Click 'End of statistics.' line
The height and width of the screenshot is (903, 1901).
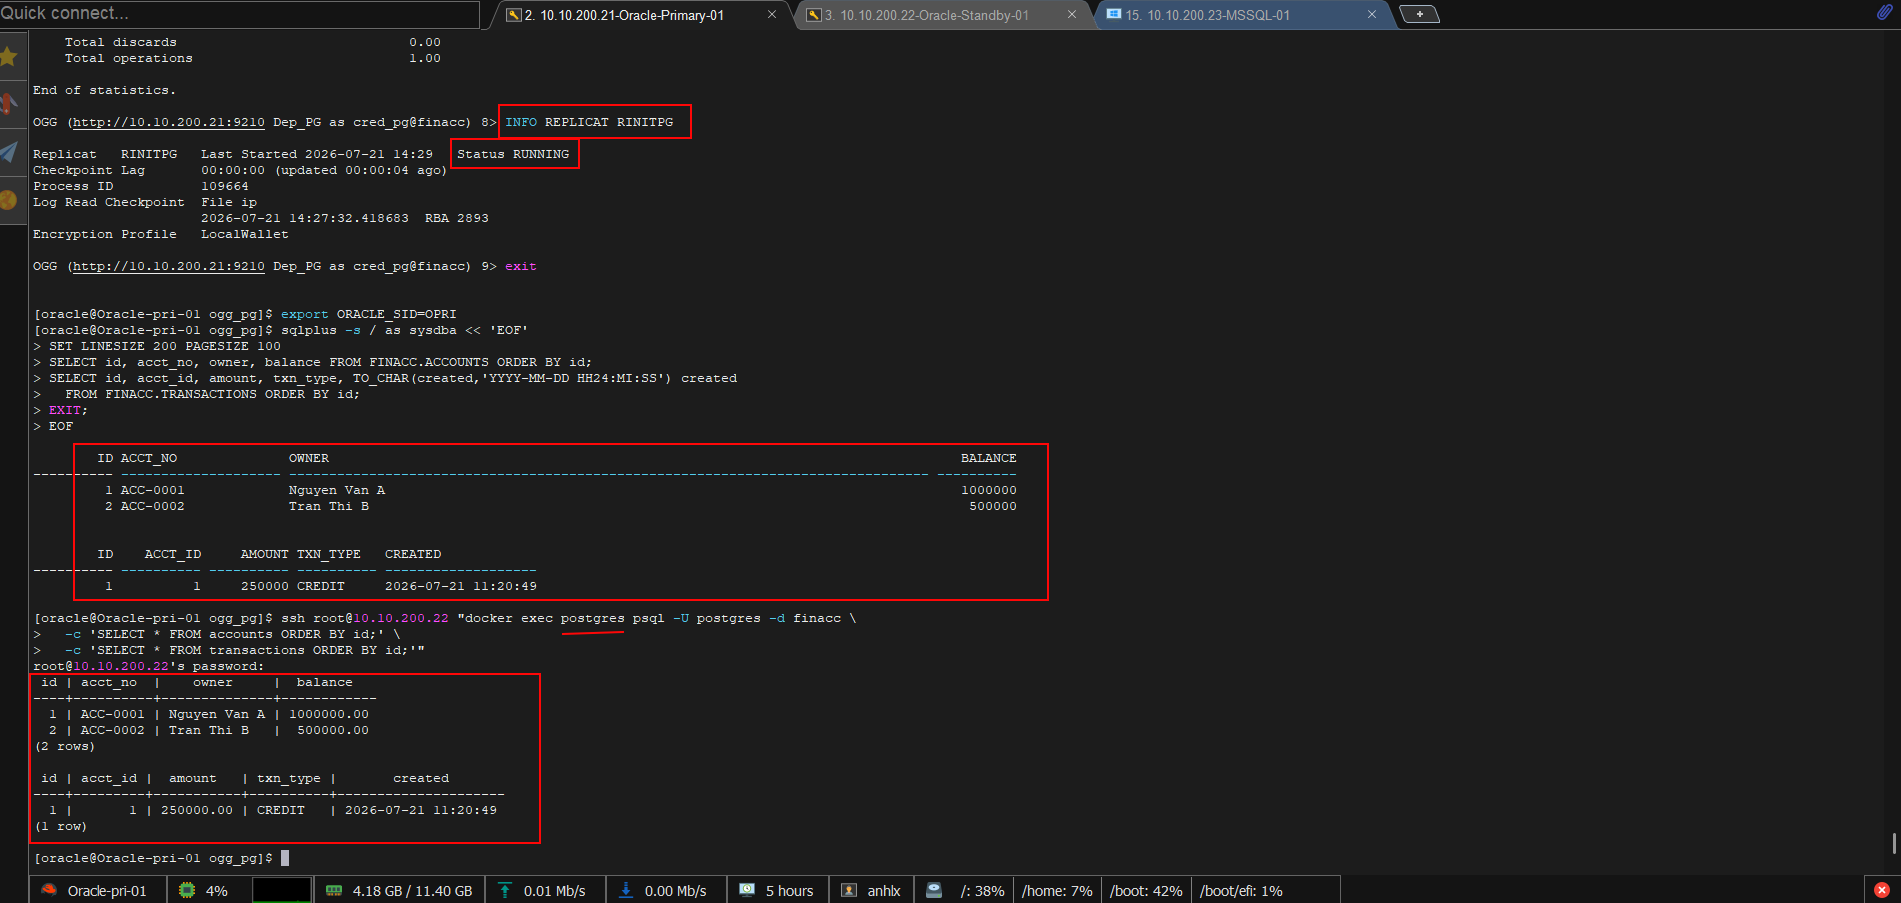coord(104,90)
